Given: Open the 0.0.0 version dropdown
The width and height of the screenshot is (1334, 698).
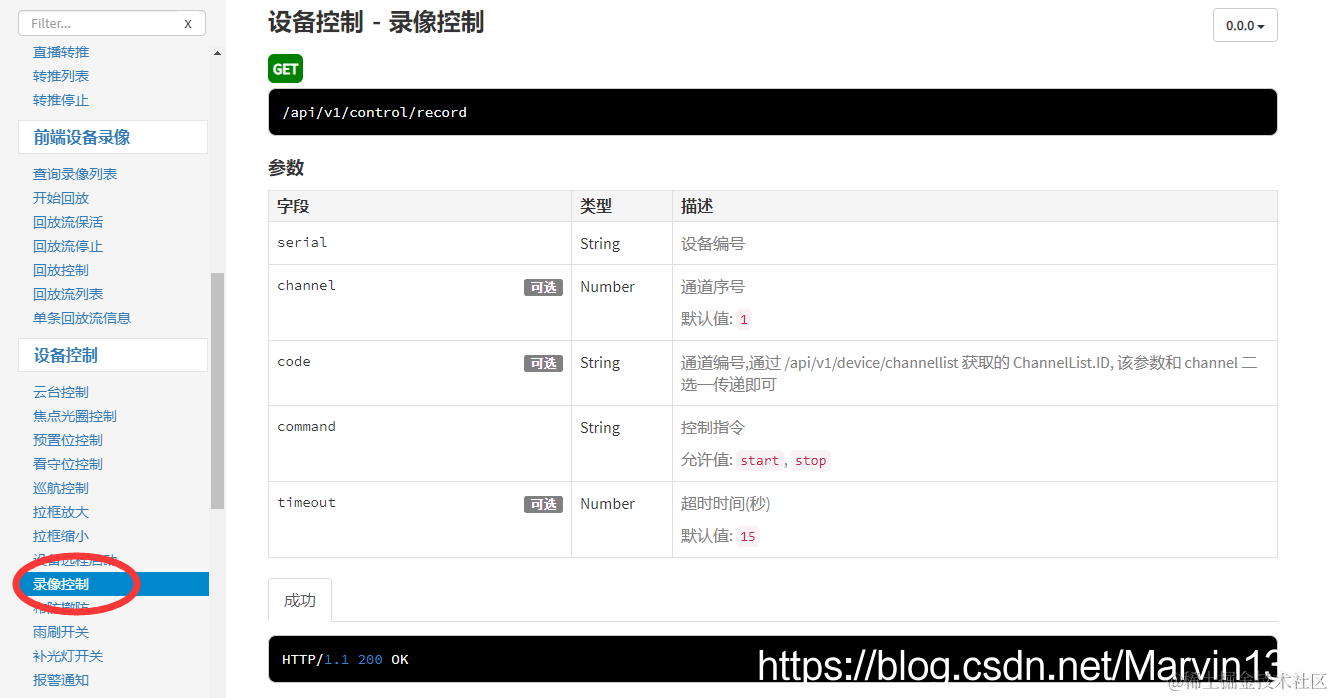Looking at the screenshot, I should pos(1245,25).
